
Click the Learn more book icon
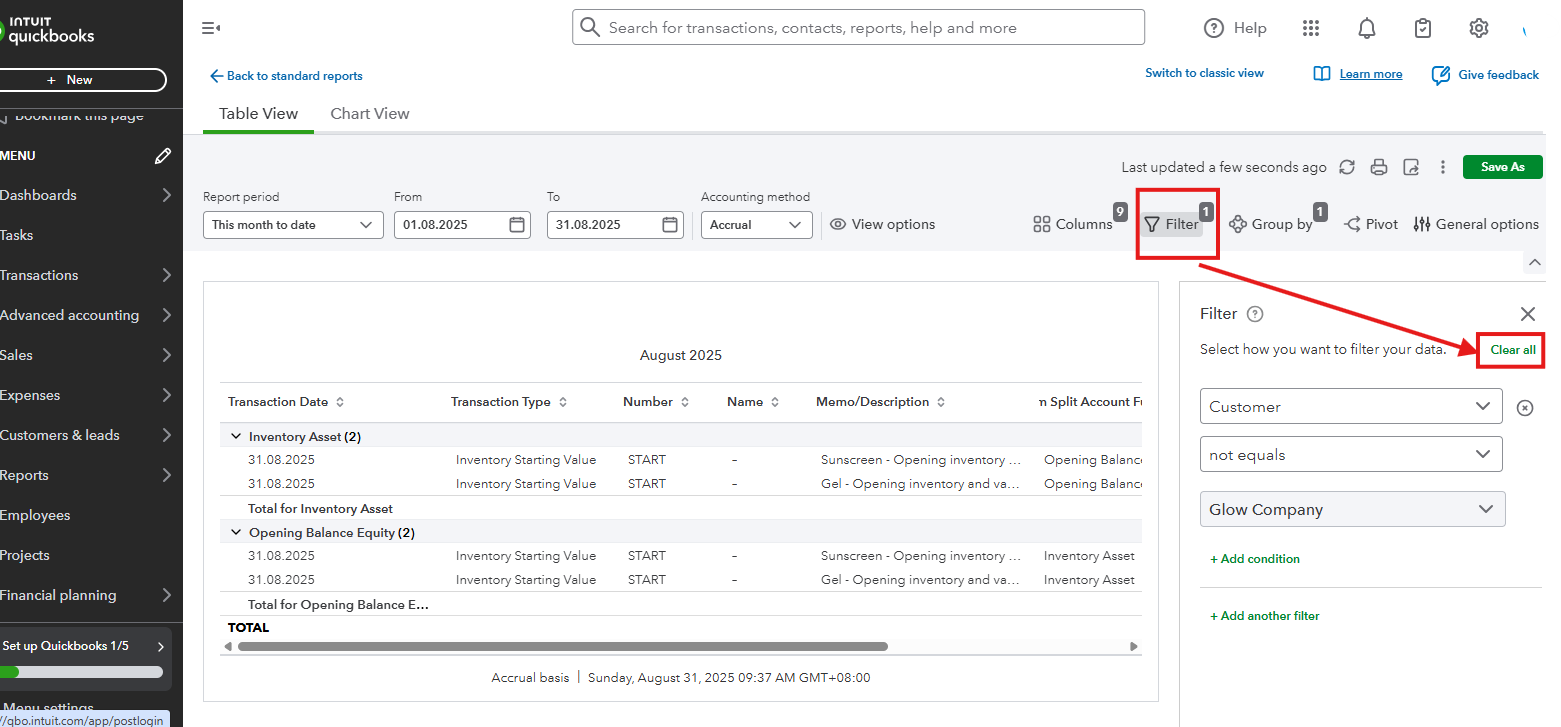(x=1322, y=74)
